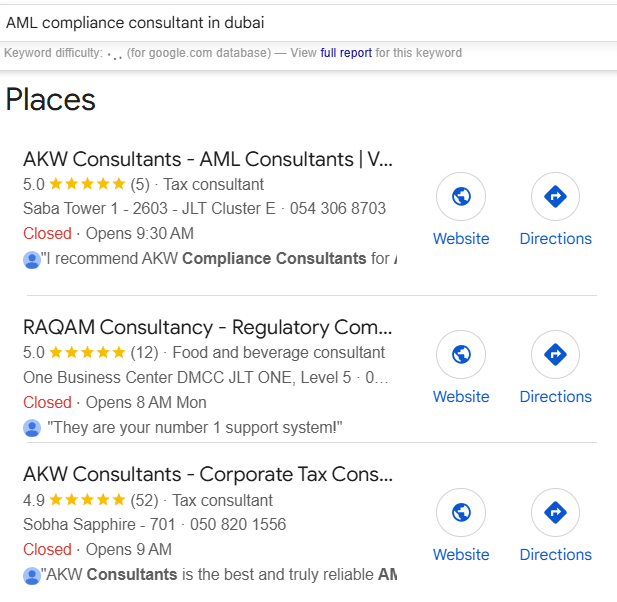The image size is (617, 602).
Task: Open RAQAM Consultancy - Regulatory listing title
Action: pyautogui.click(x=207, y=327)
